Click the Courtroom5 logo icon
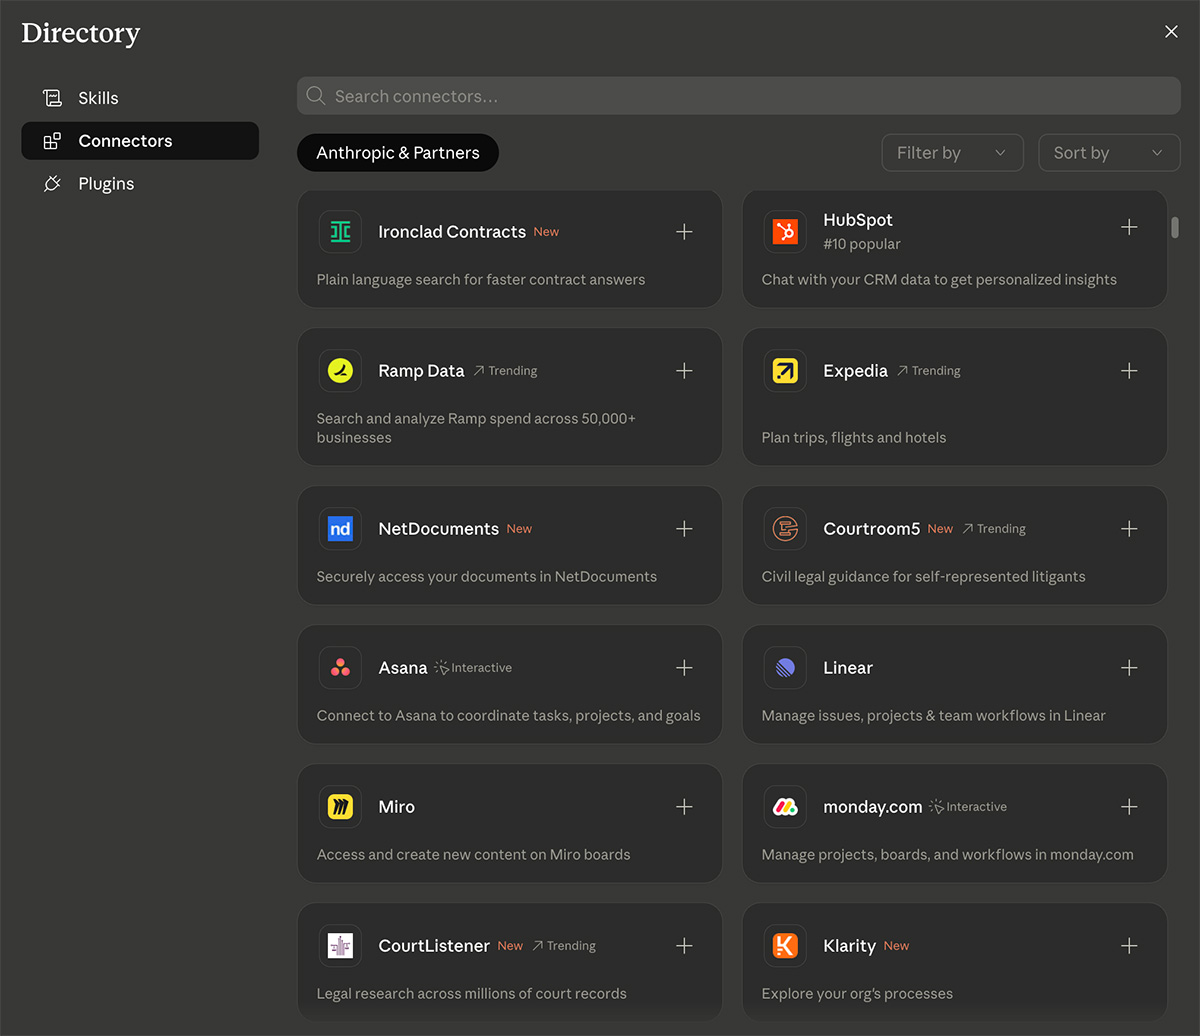This screenshot has width=1200, height=1036. pos(785,528)
